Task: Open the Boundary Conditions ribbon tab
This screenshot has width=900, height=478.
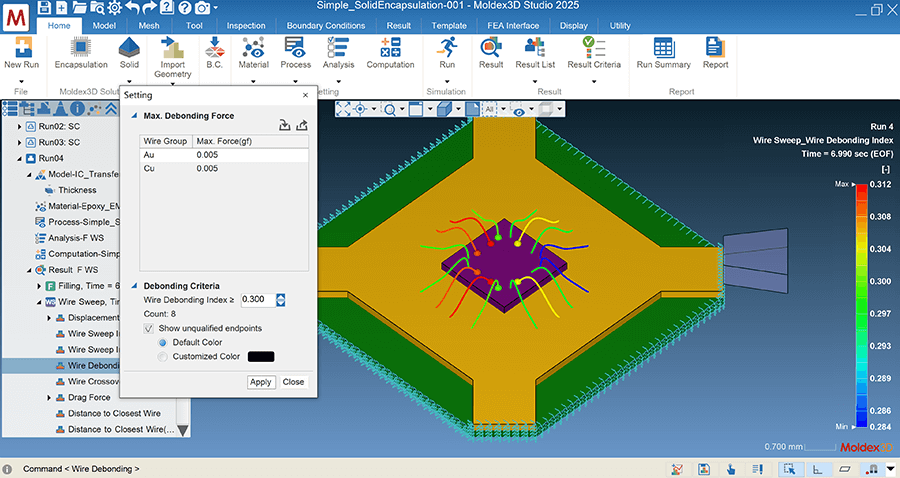Action: (325, 25)
